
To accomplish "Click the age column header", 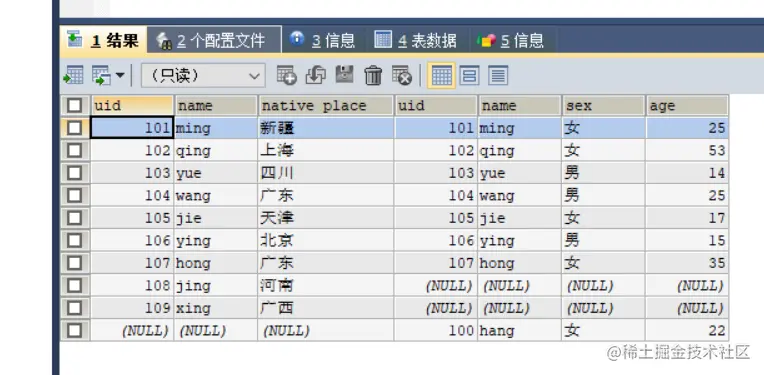I will (x=687, y=106).
